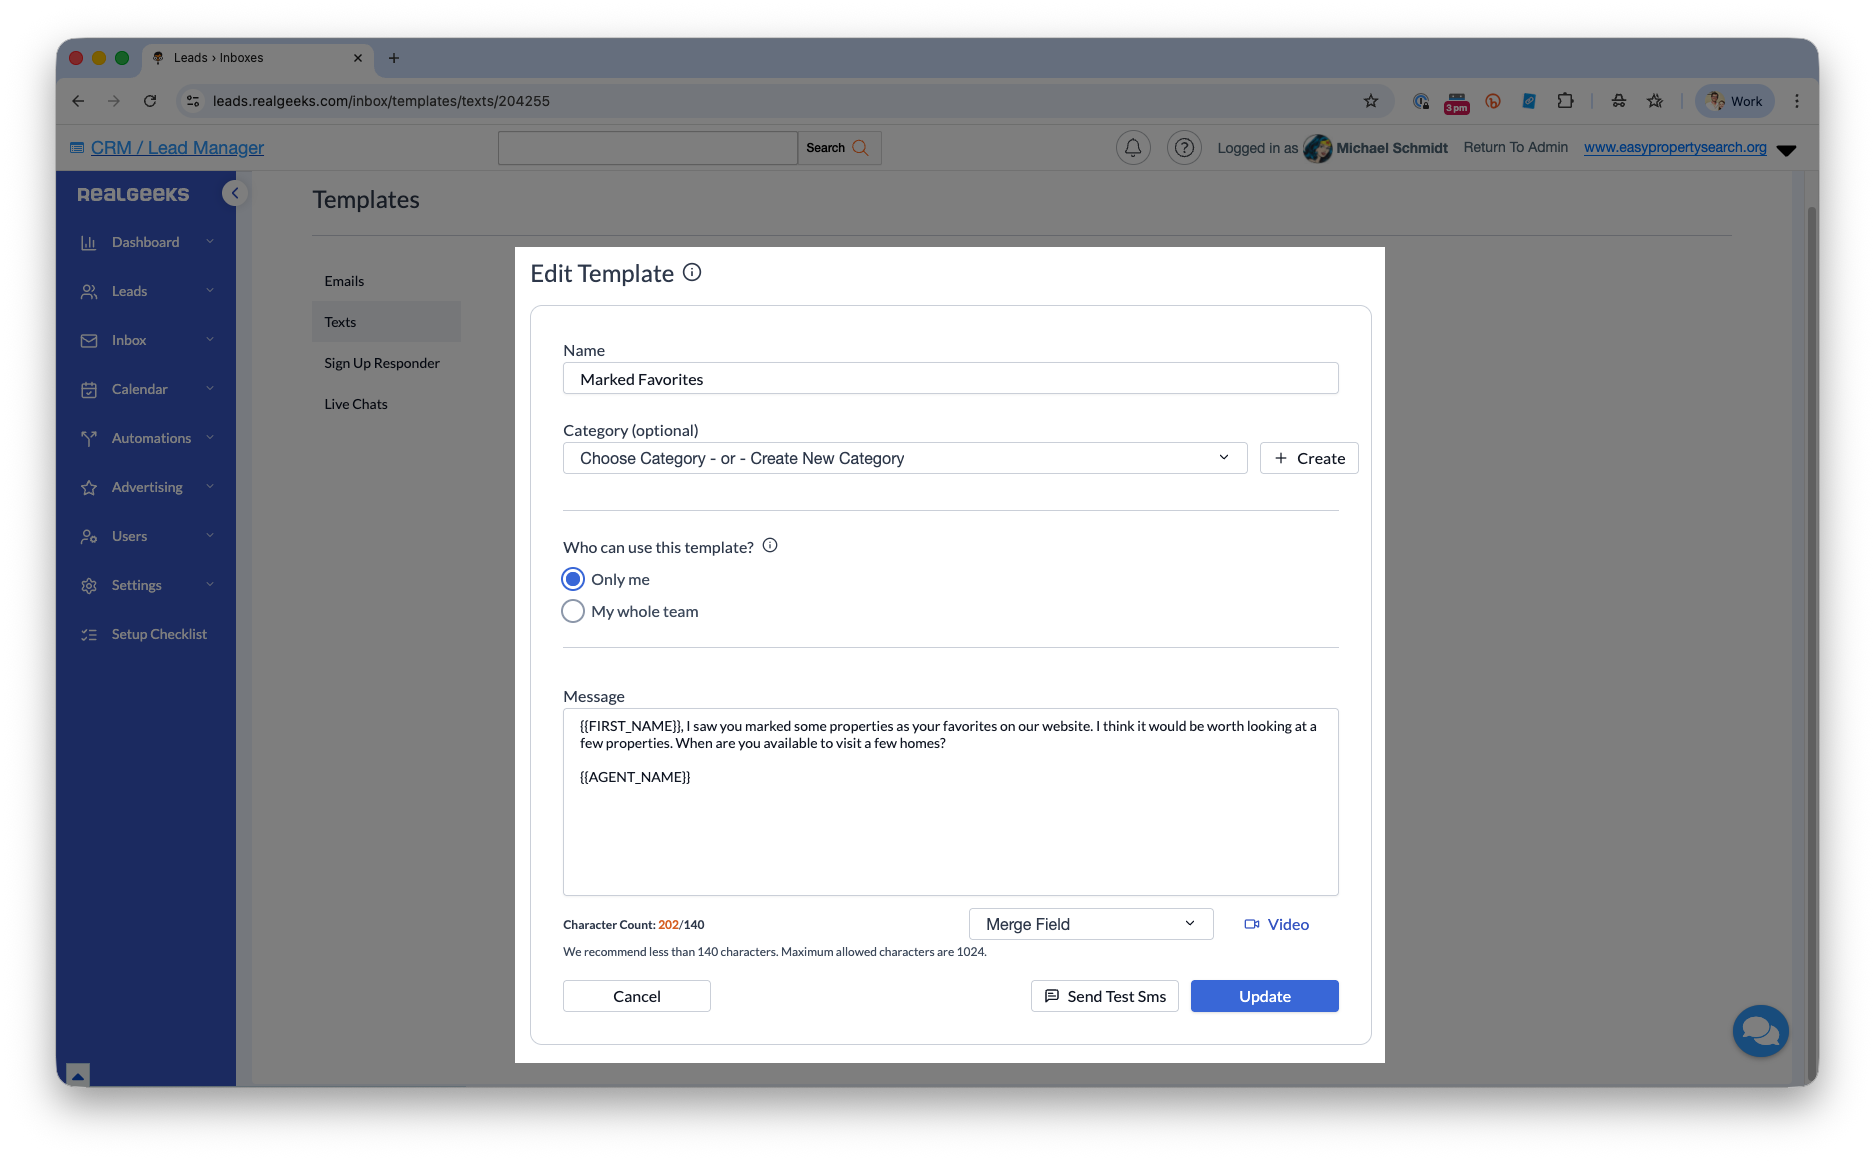
Task: Expand the Automations sidebar menu
Action: click(150, 438)
